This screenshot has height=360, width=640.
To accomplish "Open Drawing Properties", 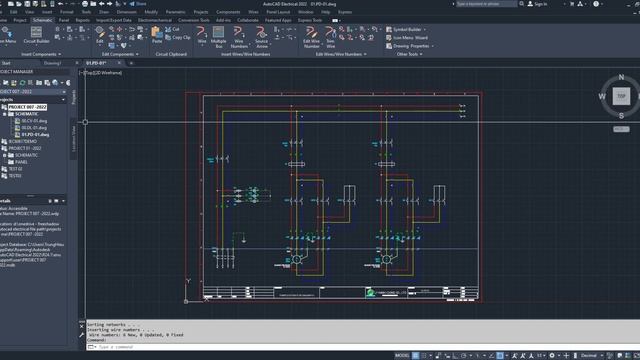I will pos(408,46).
